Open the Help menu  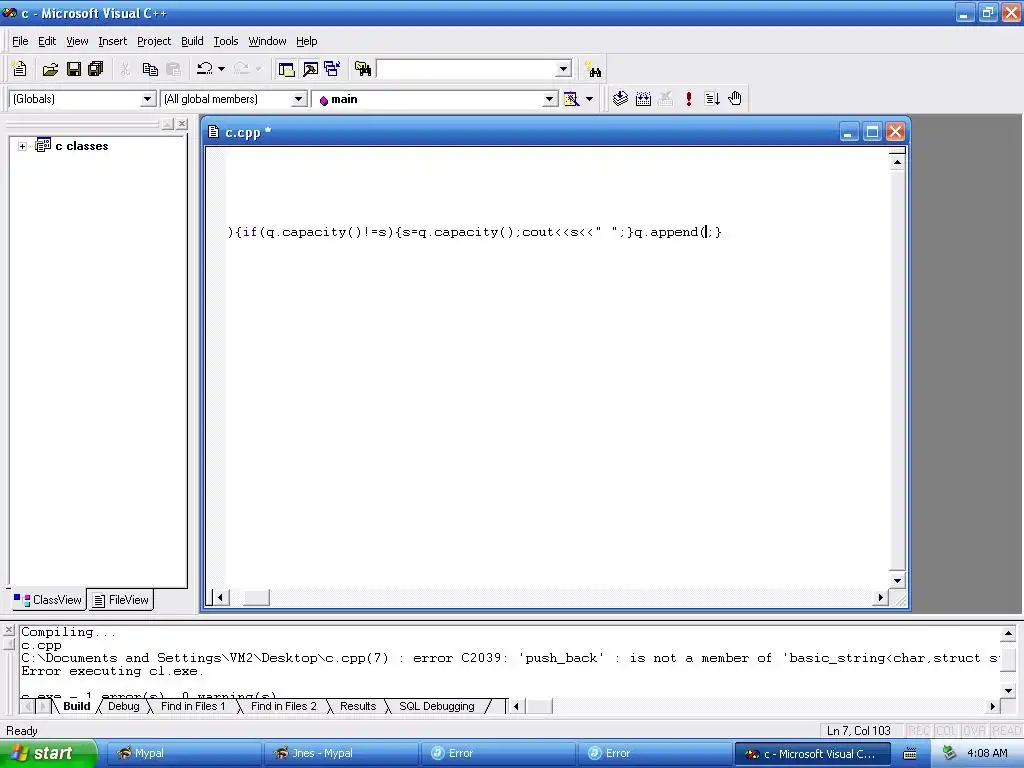(306, 41)
